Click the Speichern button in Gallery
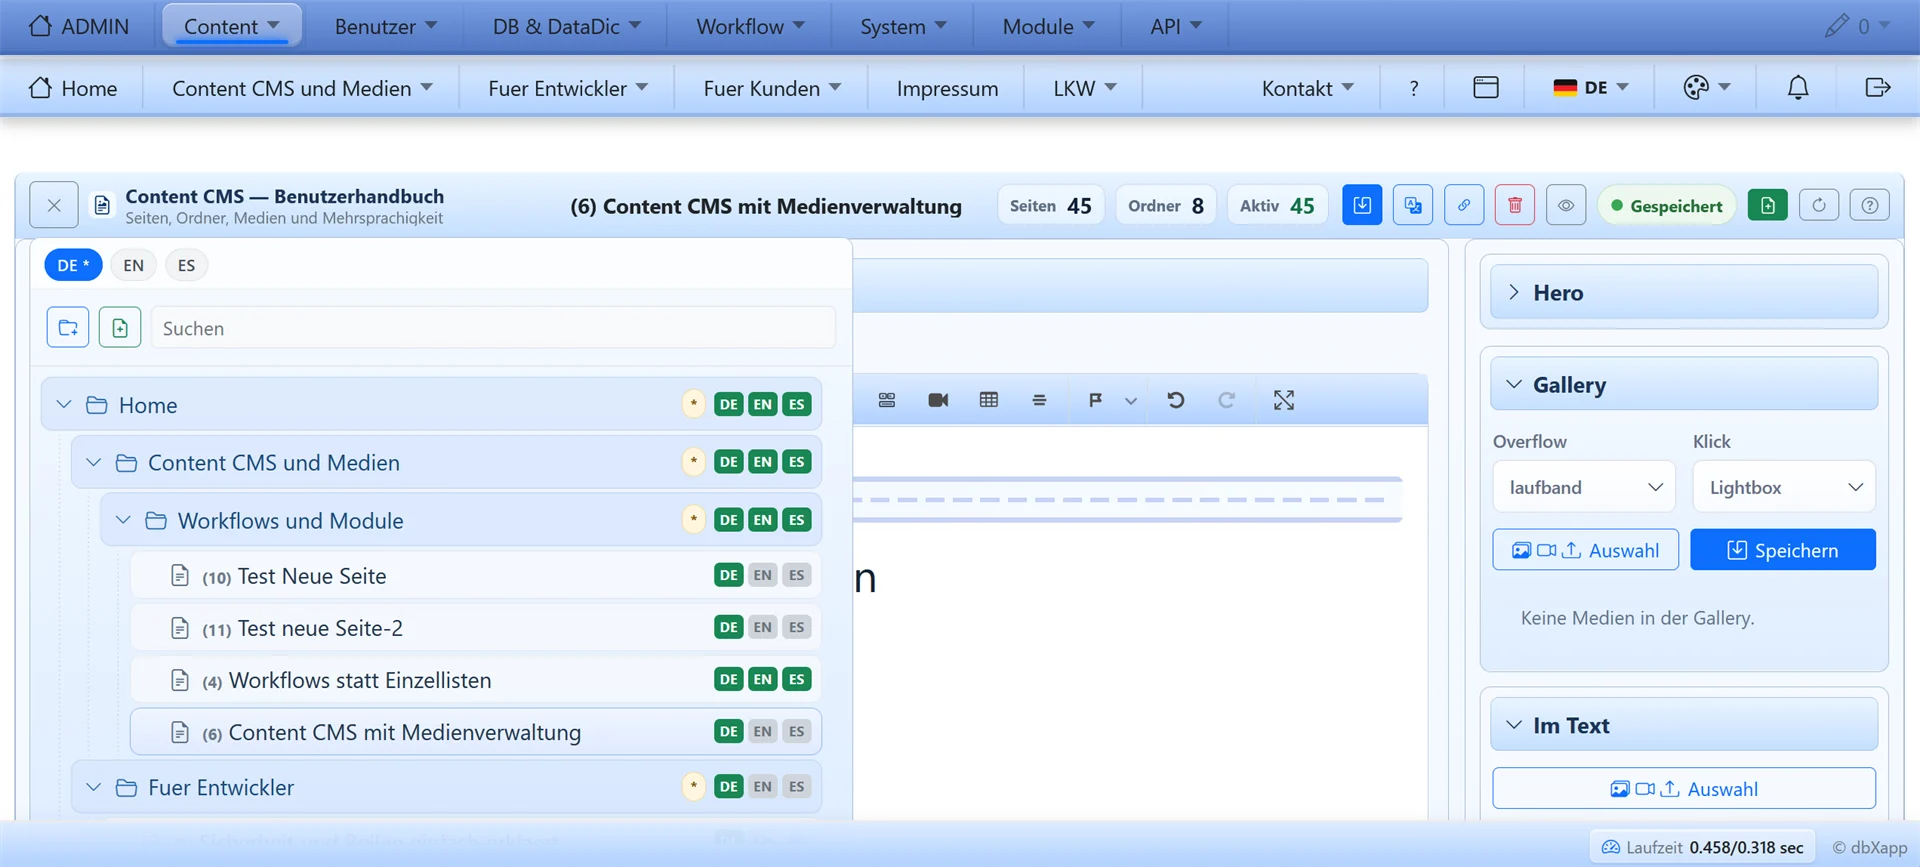 pyautogui.click(x=1783, y=550)
